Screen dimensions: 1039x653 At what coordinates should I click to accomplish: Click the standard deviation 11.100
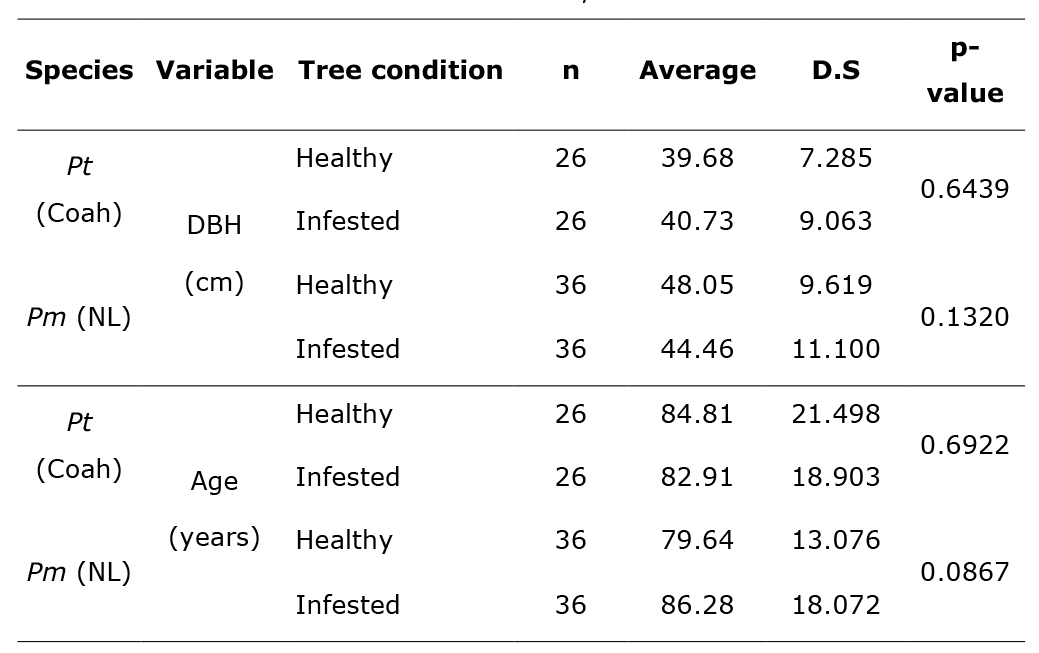(x=836, y=349)
